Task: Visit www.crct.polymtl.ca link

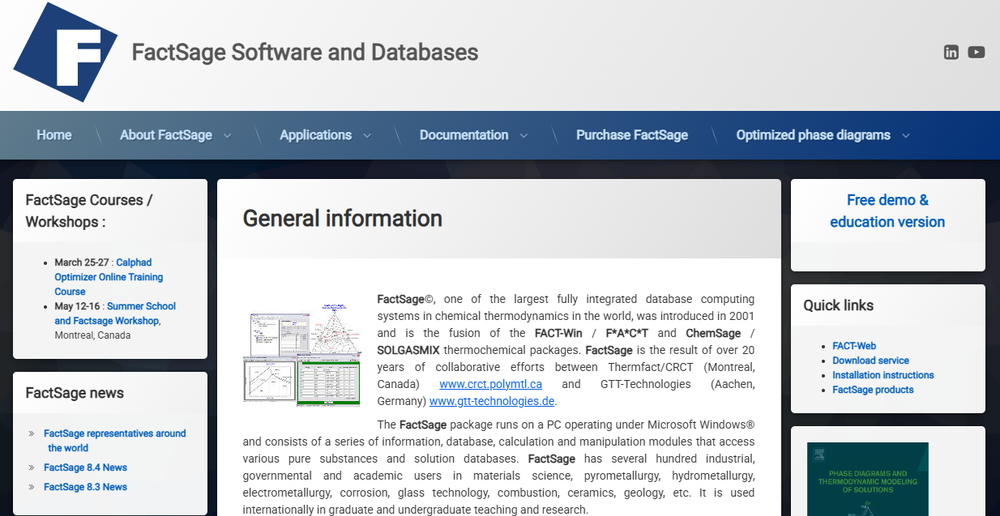Action: point(490,384)
